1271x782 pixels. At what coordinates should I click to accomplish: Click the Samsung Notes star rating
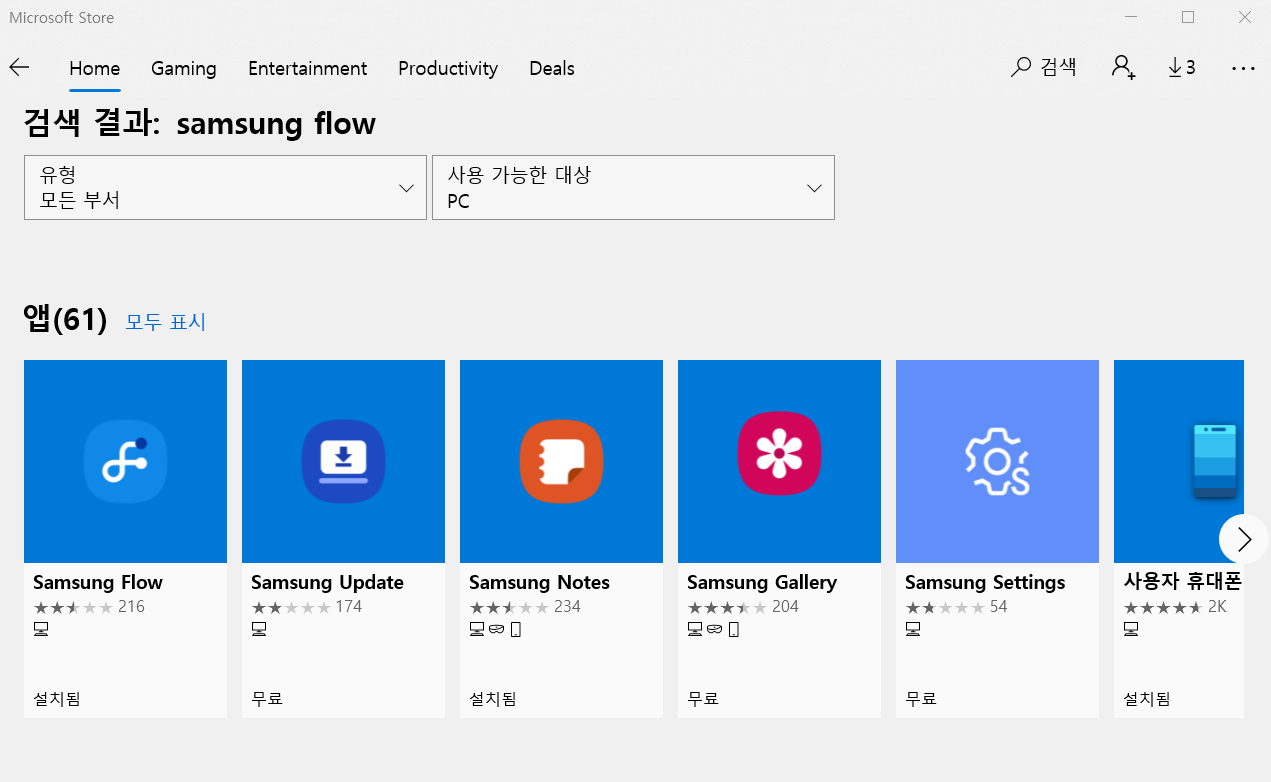tap(509, 607)
